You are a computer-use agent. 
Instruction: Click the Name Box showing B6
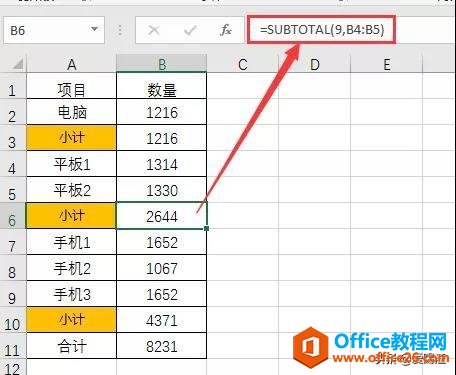[54, 30]
